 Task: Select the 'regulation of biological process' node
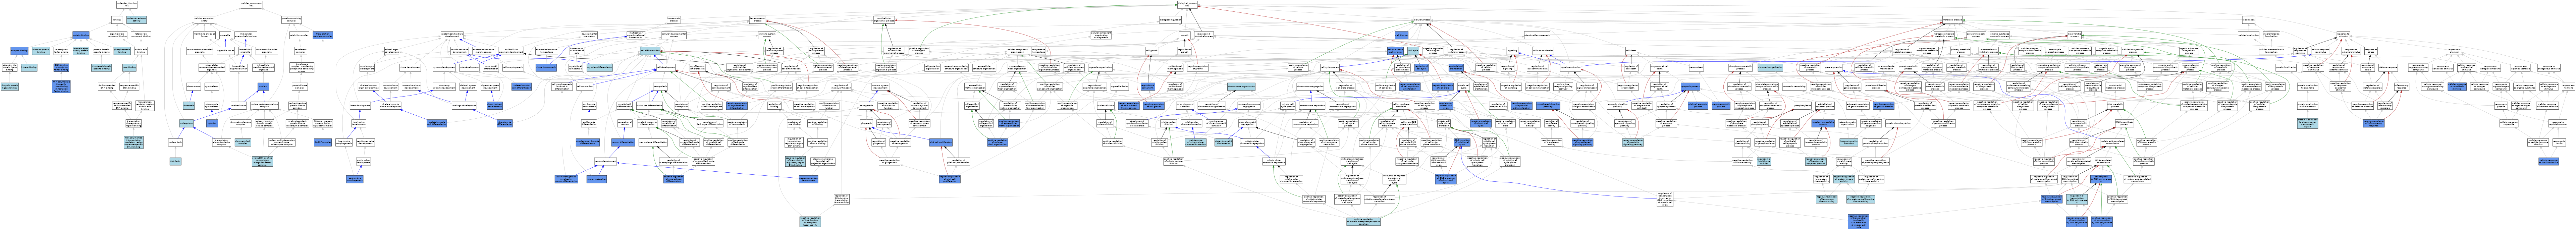[1204, 35]
